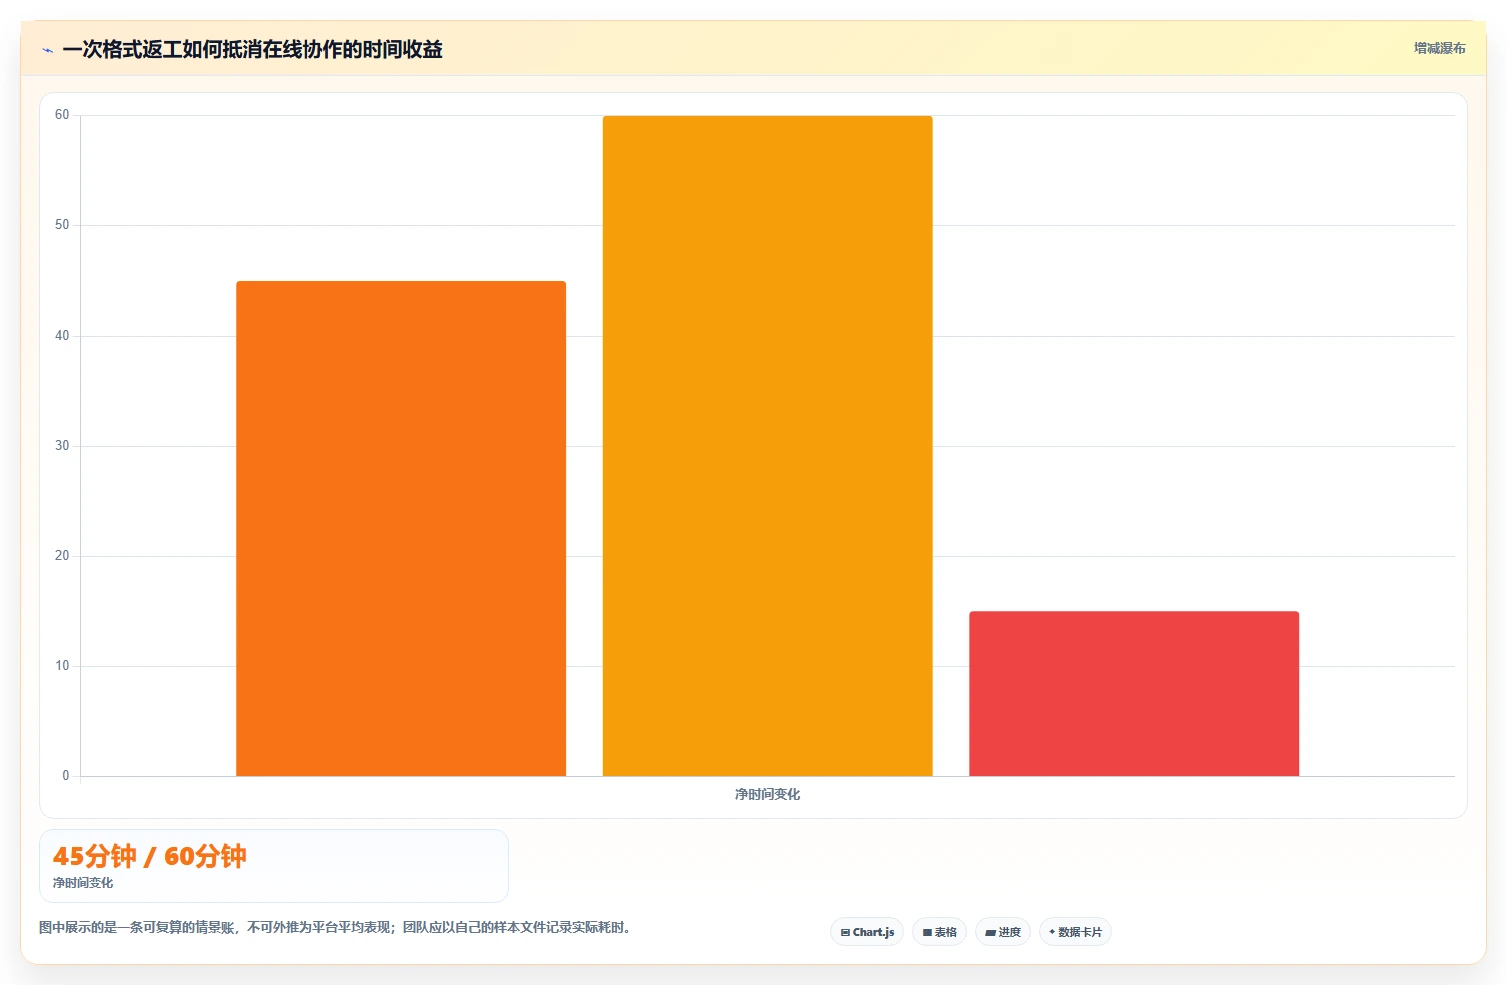The height and width of the screenshot is (985, 1507).
Task: Select the red 15-minute bar
Action: pos(1134,693)
